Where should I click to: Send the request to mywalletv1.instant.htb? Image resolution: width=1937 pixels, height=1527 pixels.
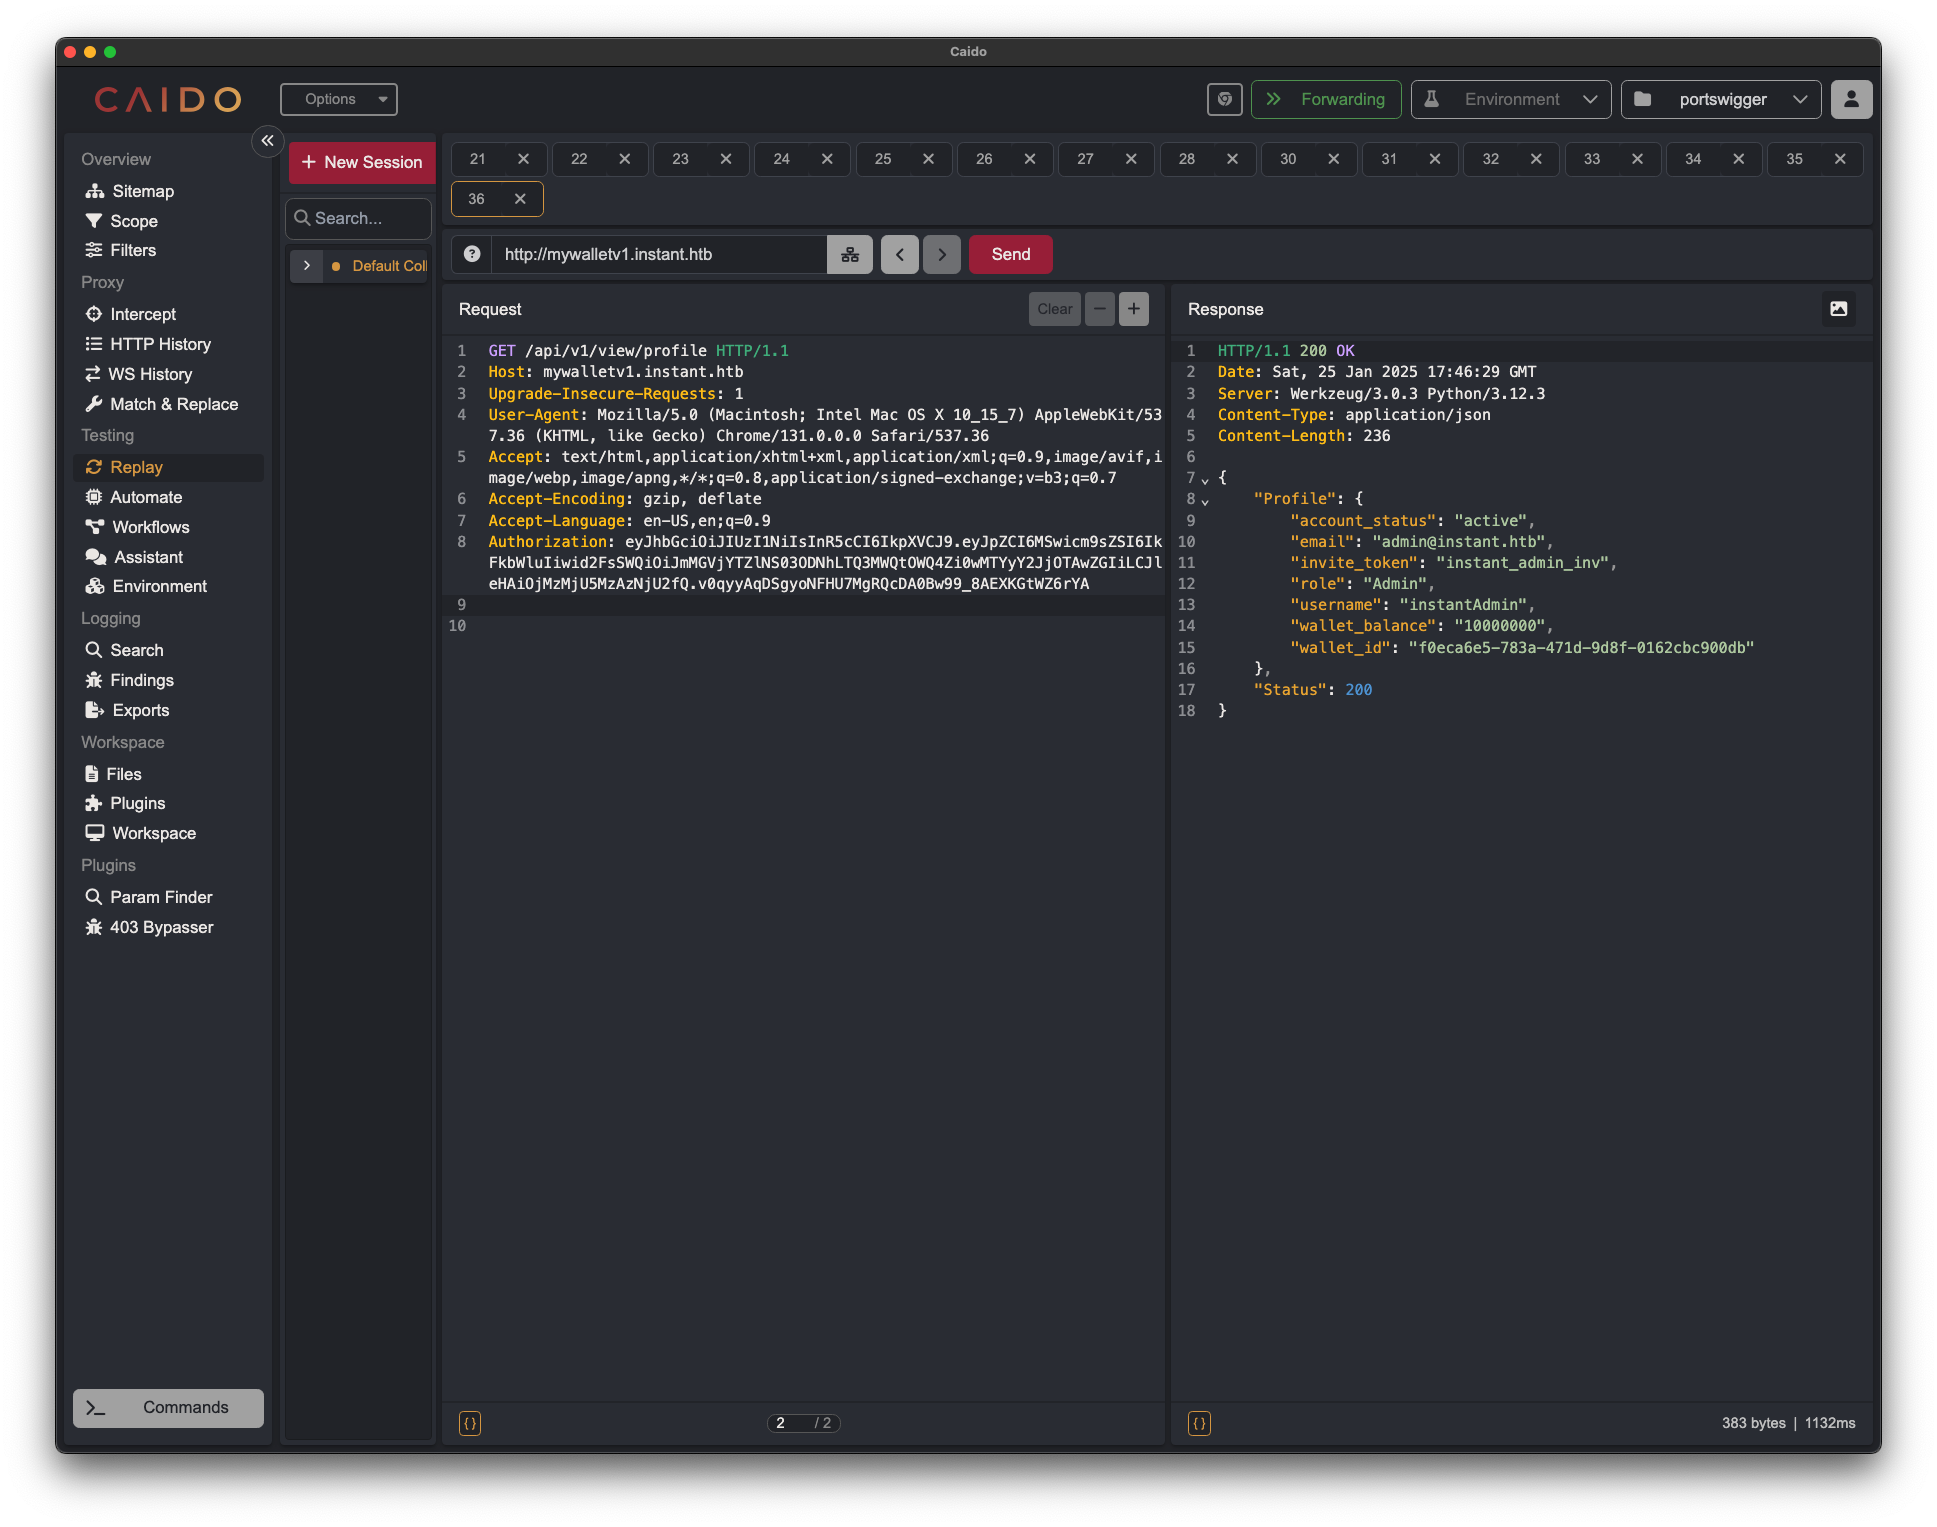click(x=1010, y=254)
